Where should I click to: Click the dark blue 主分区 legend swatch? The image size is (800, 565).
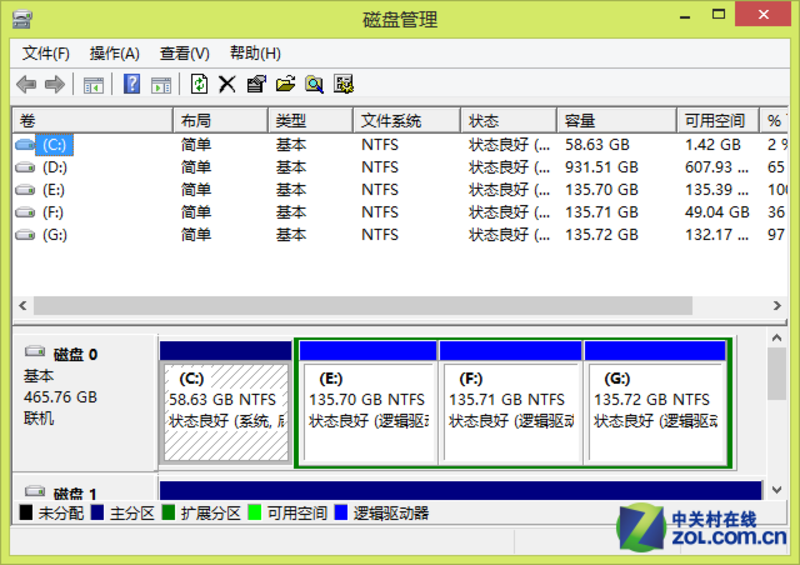pyautogui.click(x=97, y=512)
